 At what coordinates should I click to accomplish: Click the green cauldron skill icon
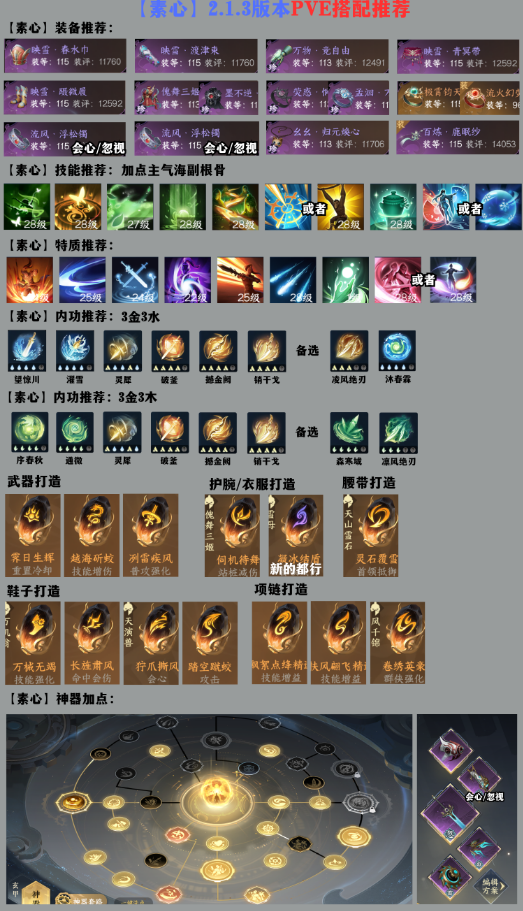[x=393, y=207]
